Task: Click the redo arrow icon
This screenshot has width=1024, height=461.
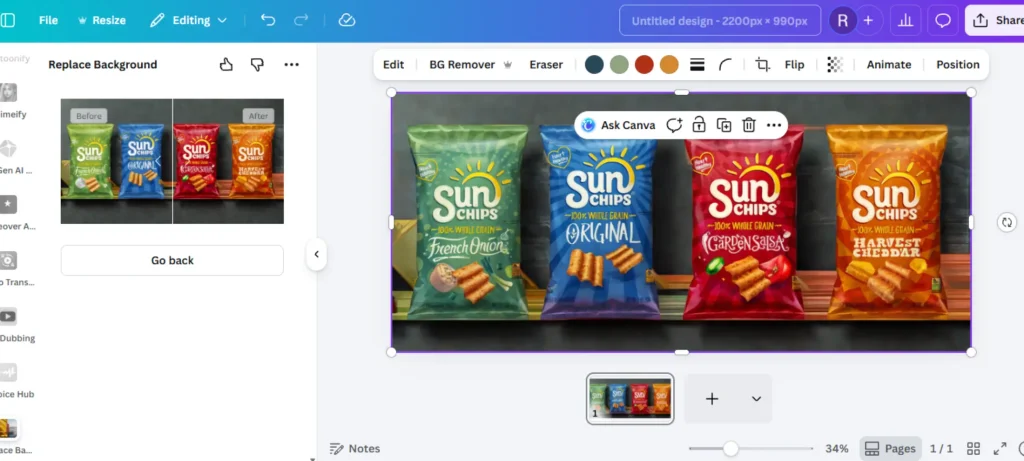Action: tap(301, 20)
